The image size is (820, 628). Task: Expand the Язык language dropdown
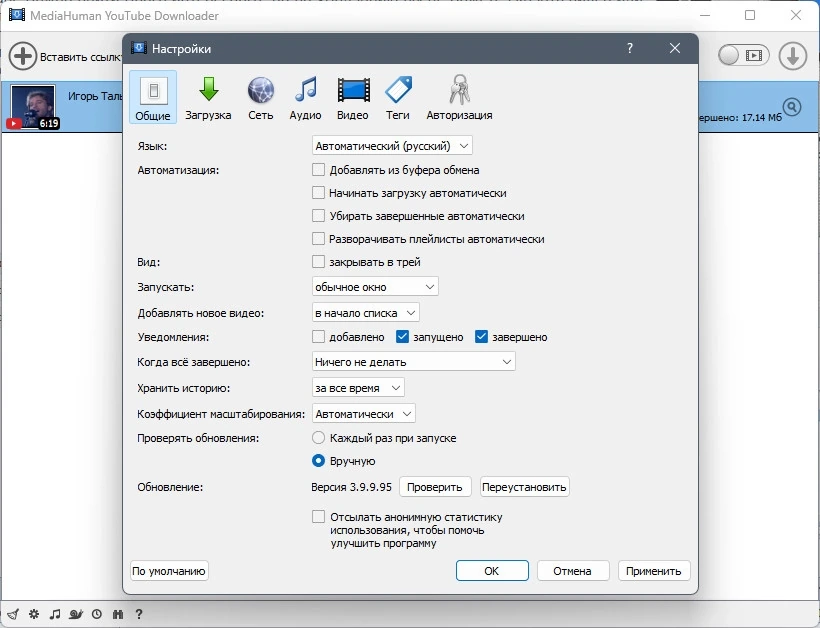[x=392, y=146]
